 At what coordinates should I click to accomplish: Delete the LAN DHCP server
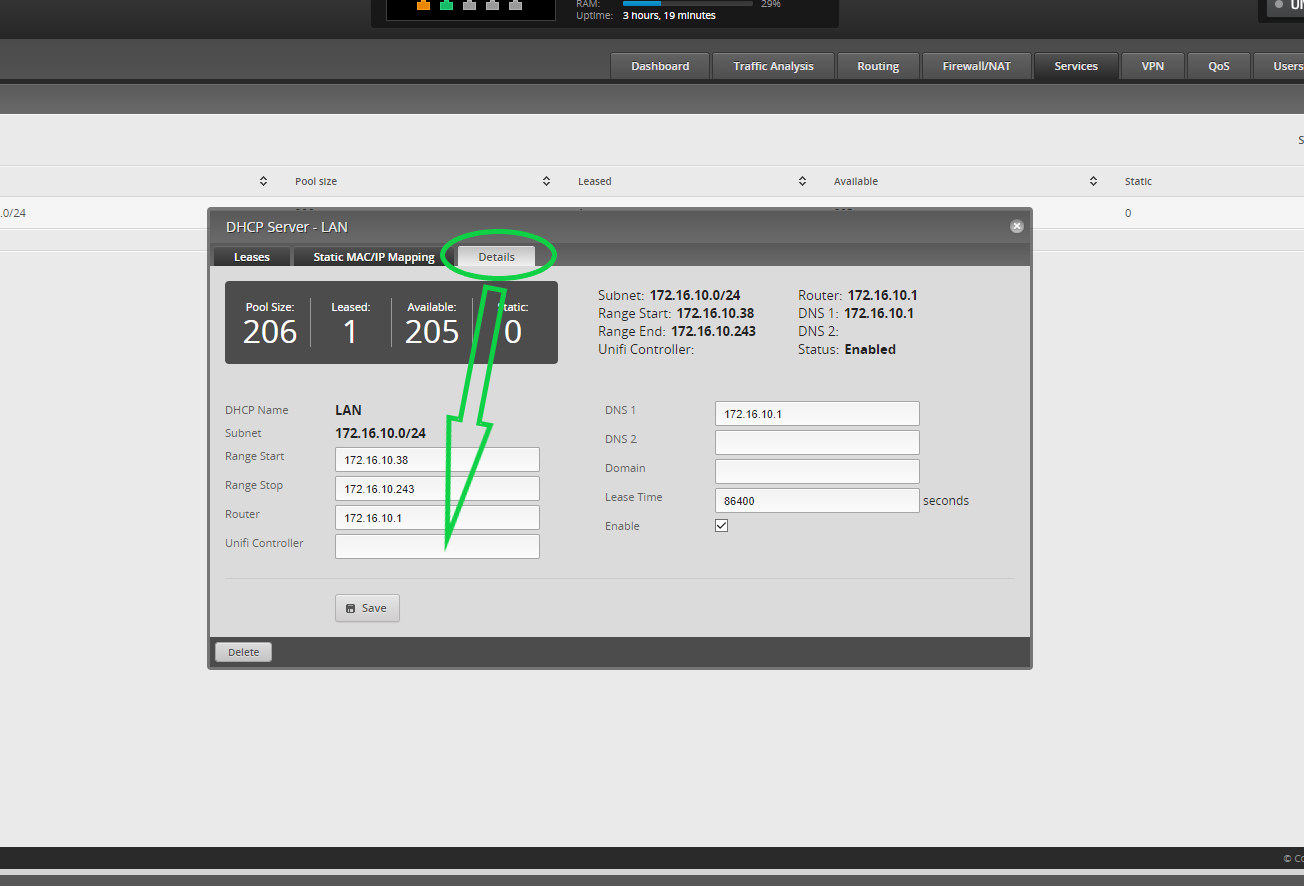pos(243,652)
